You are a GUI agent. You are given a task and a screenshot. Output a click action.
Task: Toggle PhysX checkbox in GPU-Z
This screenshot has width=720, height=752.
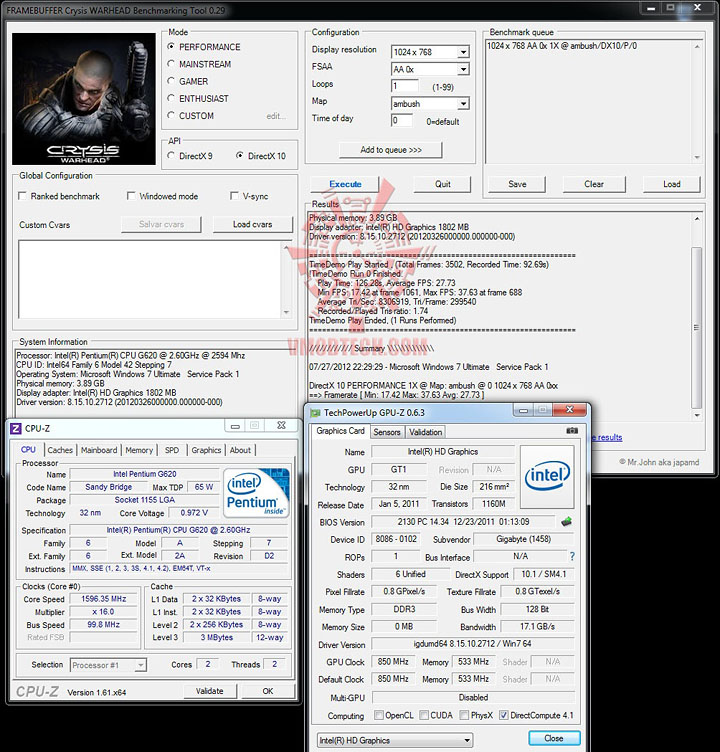(x=464, y=715)
